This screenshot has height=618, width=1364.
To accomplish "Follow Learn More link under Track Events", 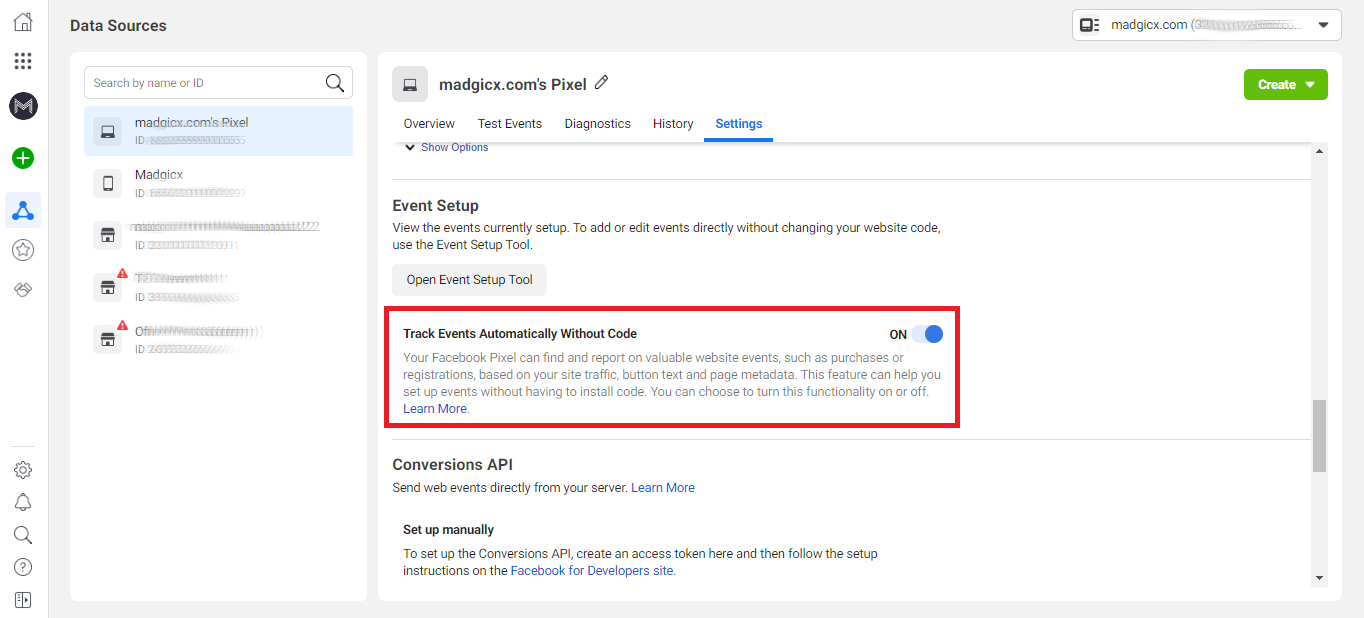I will click(435, 409).
